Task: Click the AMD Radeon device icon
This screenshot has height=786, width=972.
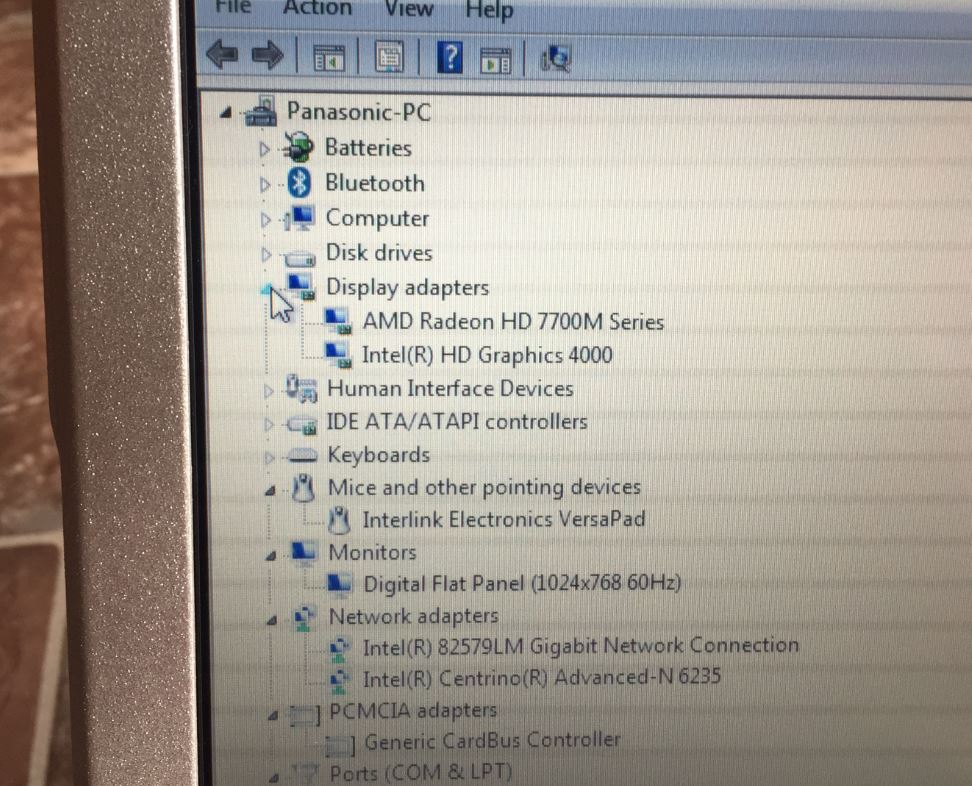Action: pos(338,320)
